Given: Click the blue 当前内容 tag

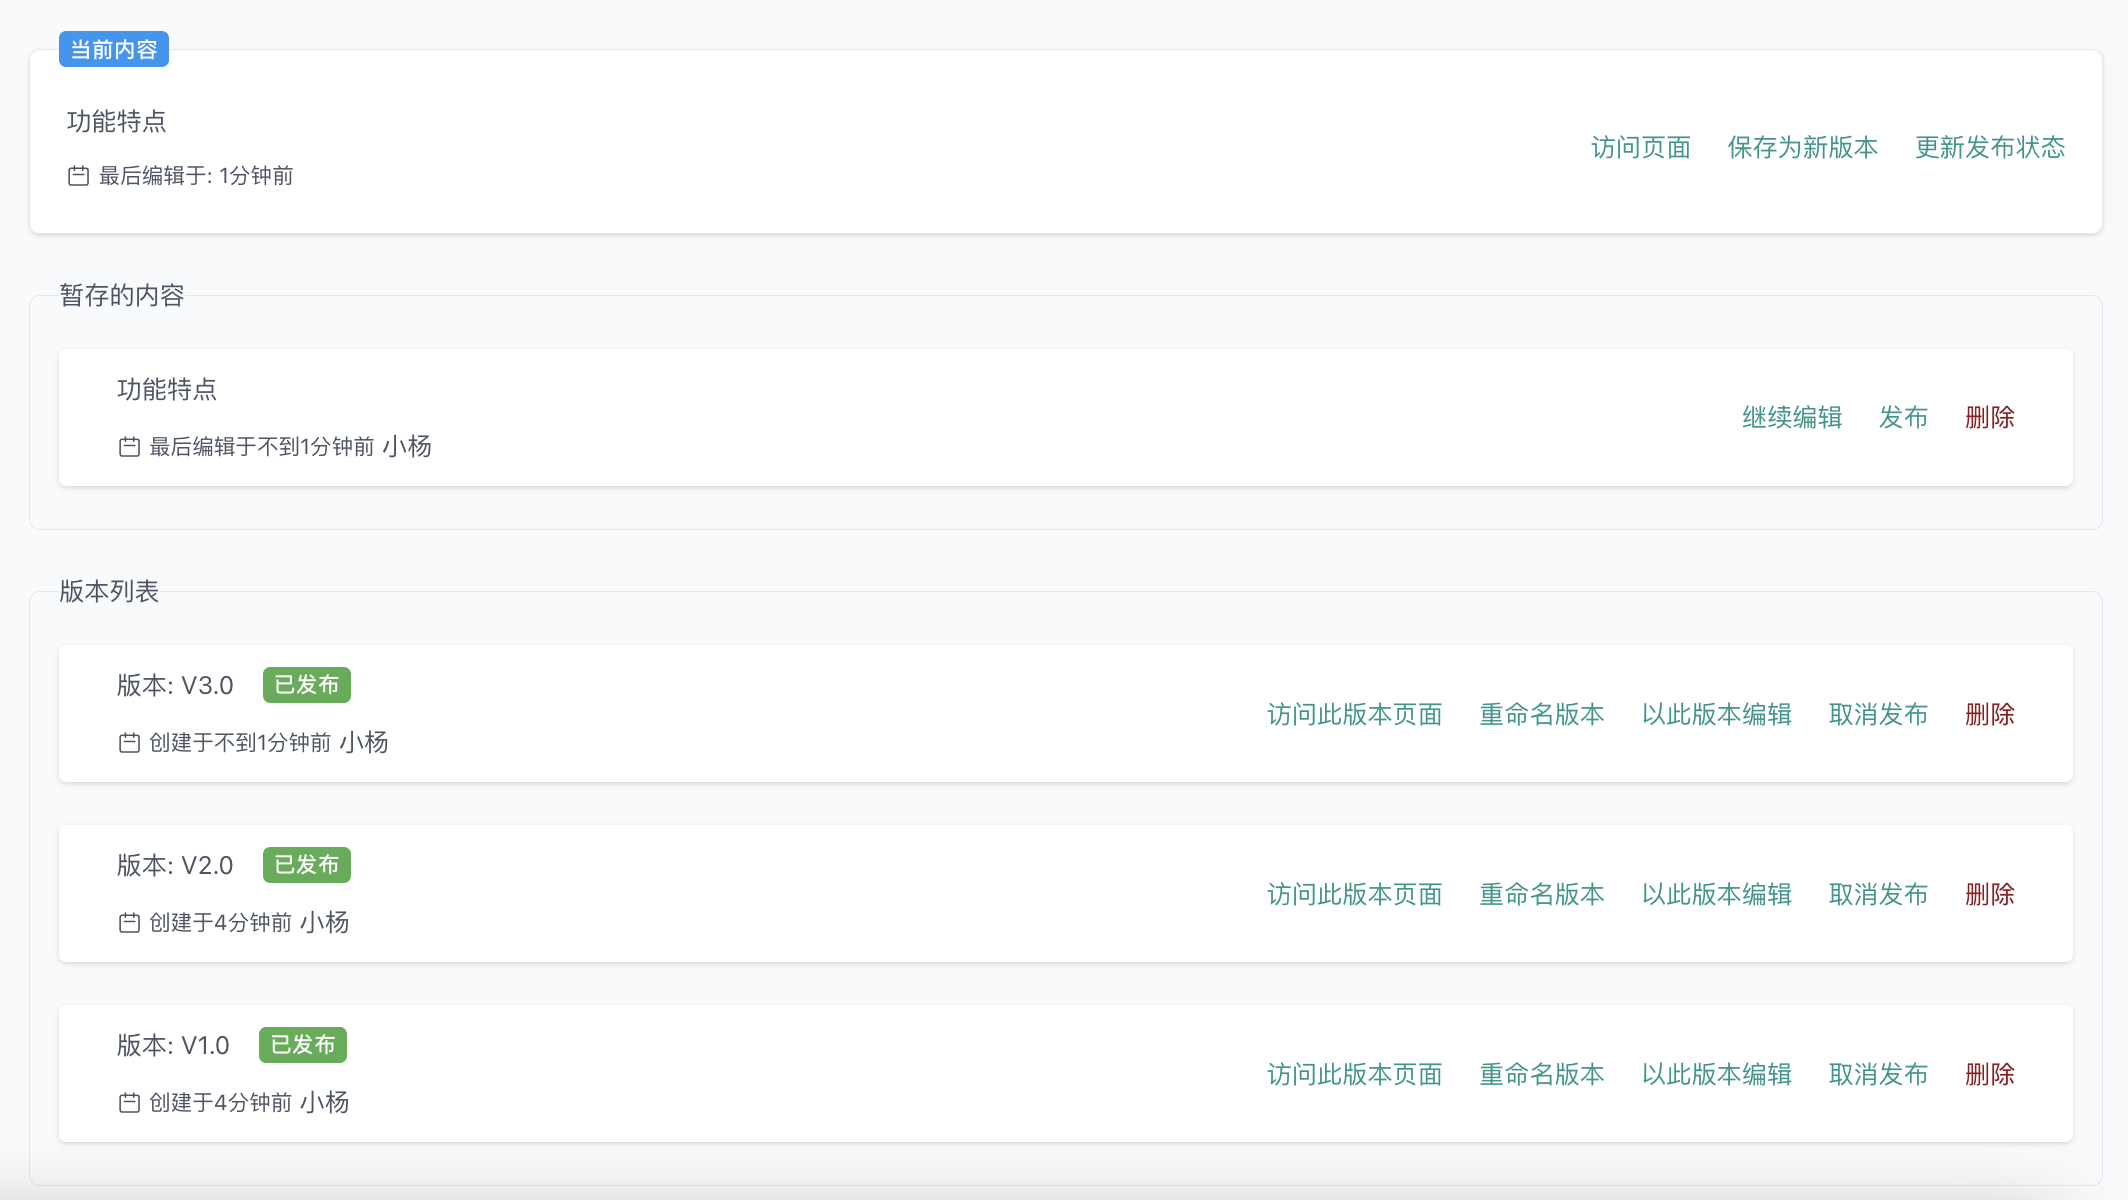Looking at the screenshot, I should point(114,50).
